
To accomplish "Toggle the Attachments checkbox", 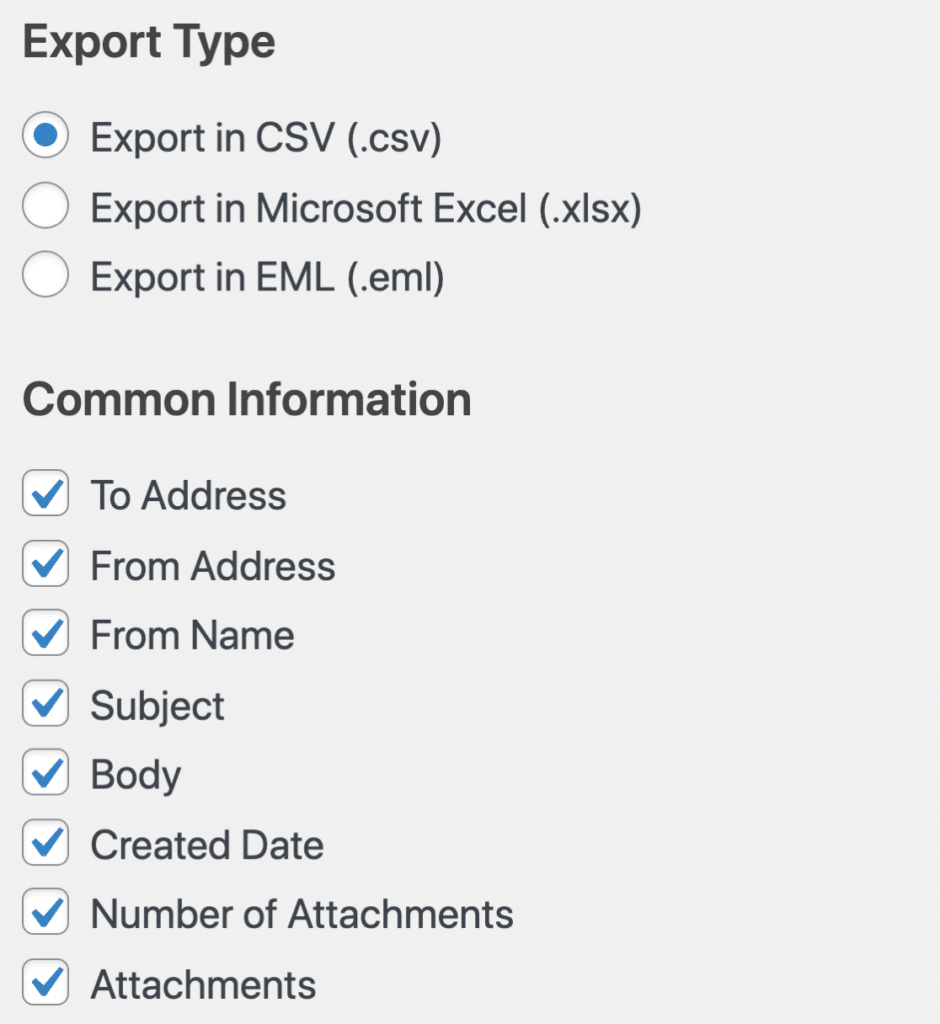I will click(x=45, y=982).
